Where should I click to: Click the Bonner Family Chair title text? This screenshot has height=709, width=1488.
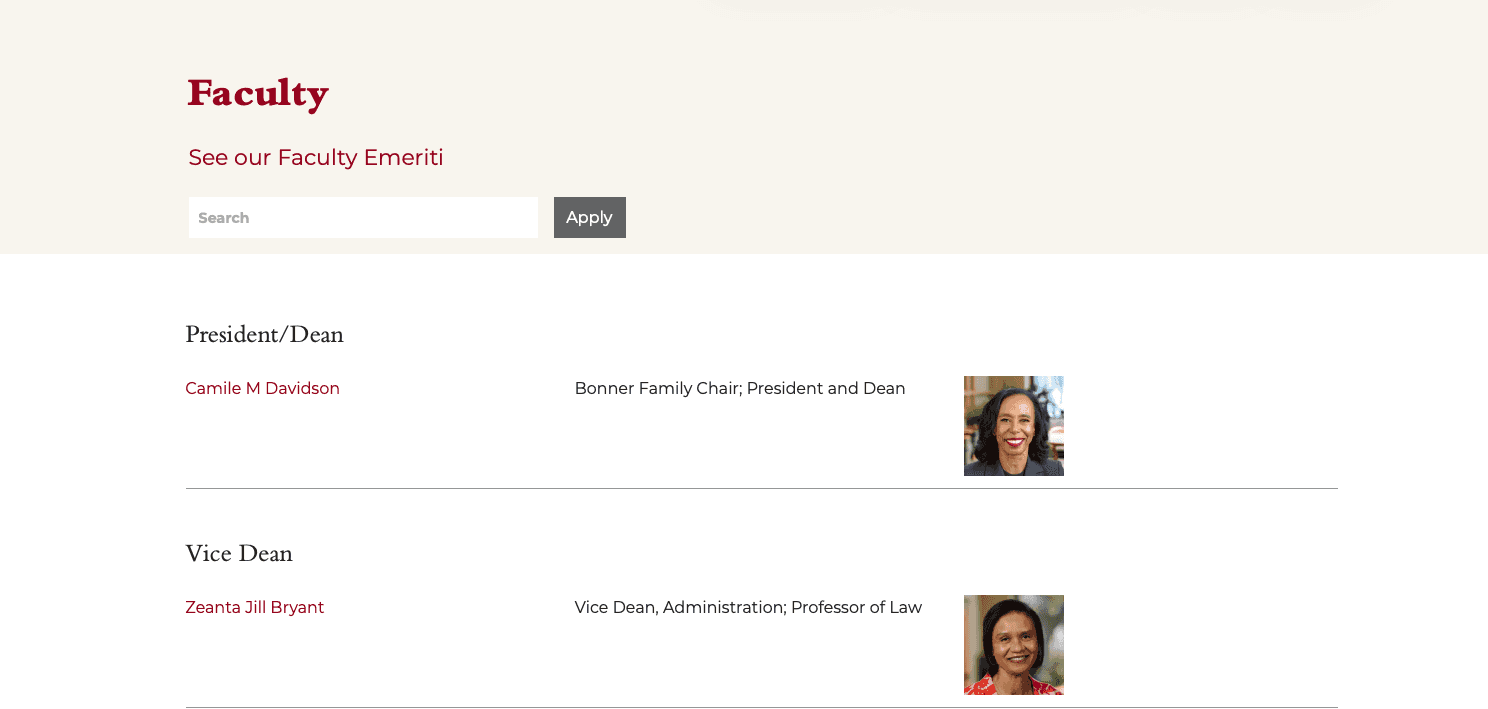(657, 389)
